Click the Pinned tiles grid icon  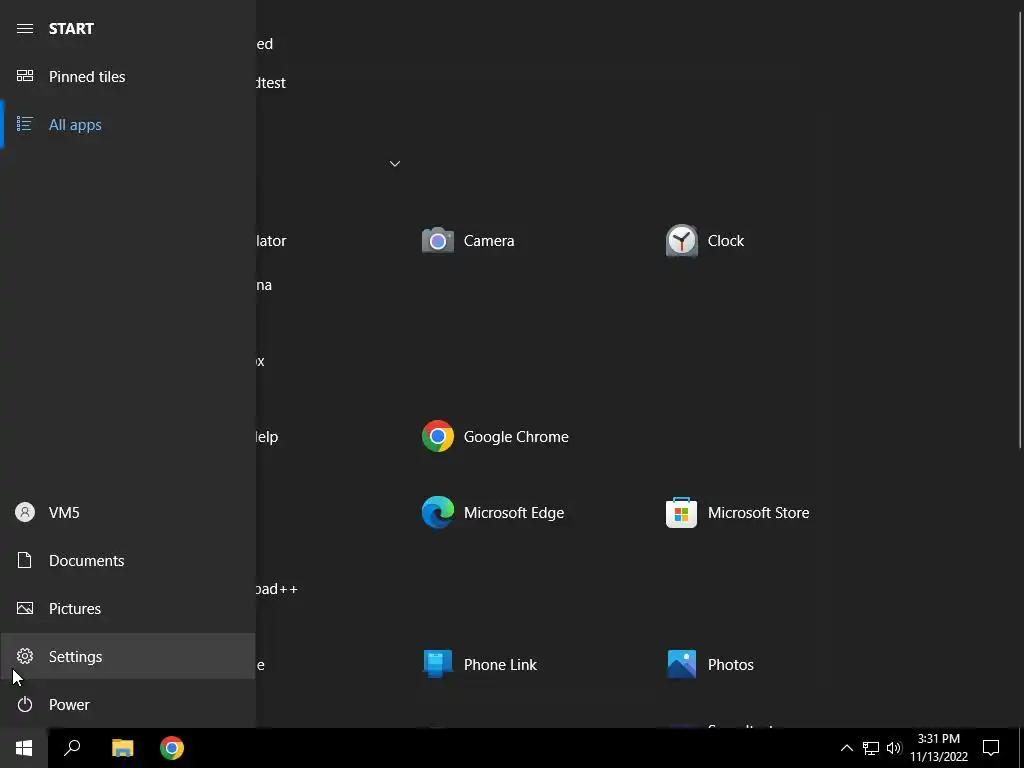click(25, 76)
